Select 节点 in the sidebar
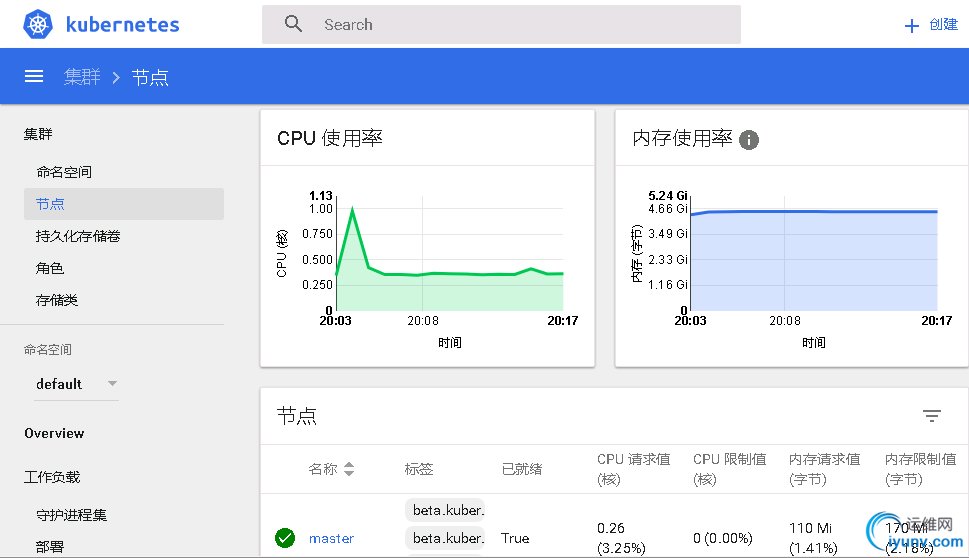This screenshot has width=969, height=558. pyautogui.click(x=50, y=204)
